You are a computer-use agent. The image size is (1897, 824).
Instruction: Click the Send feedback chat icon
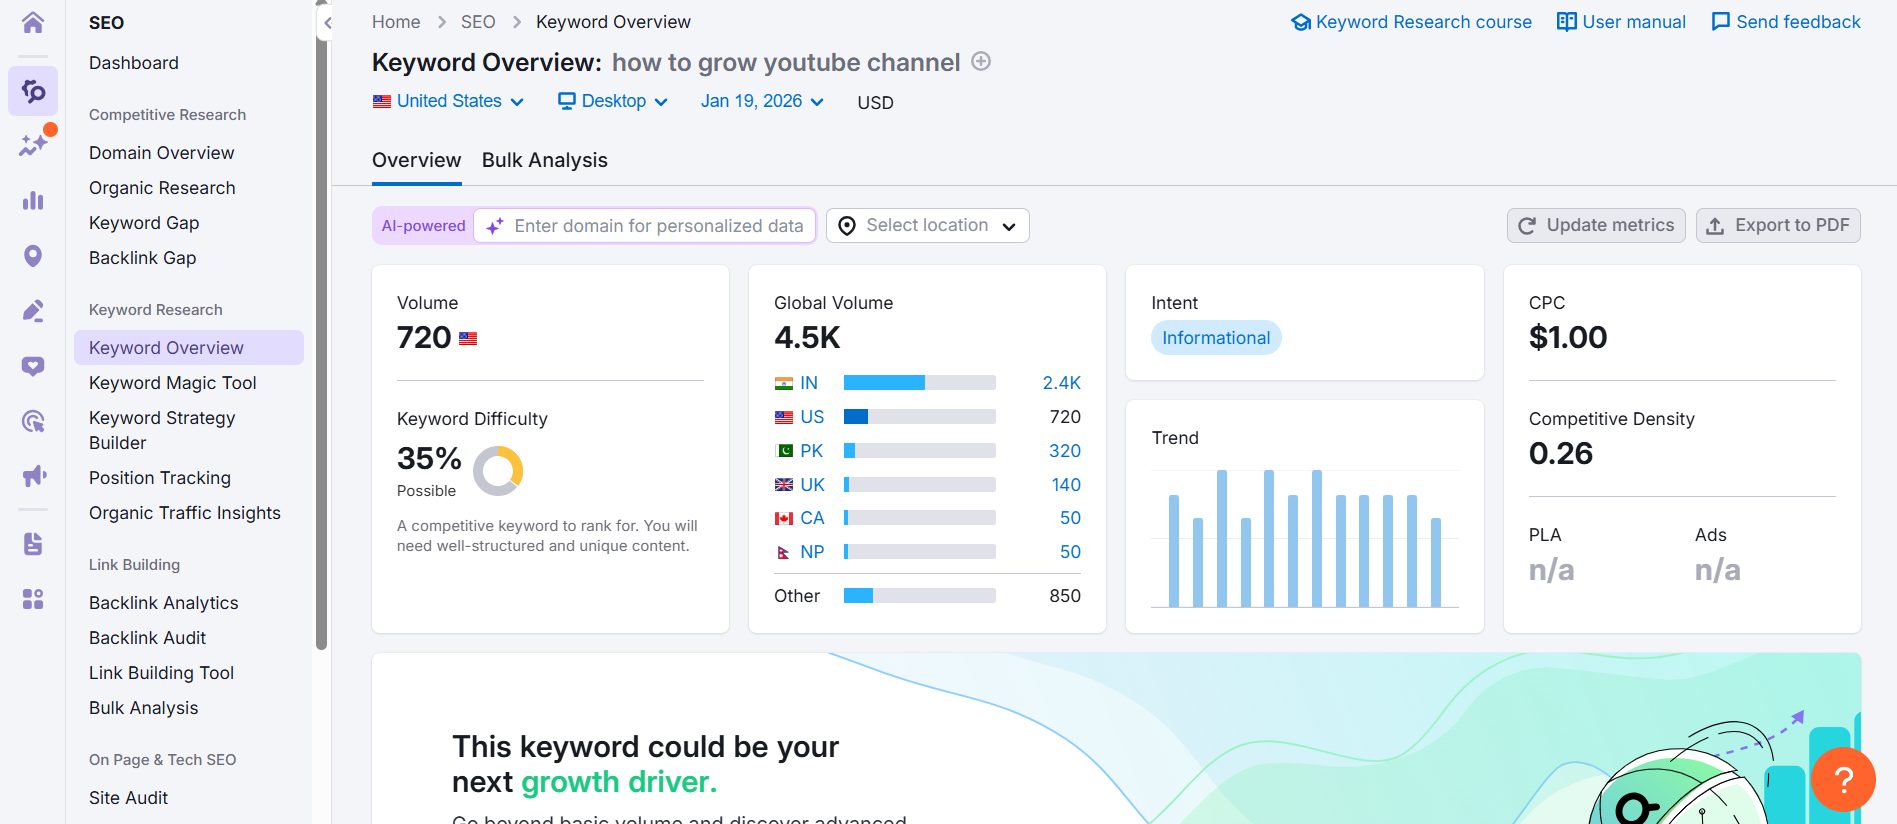pos(1721,22)
